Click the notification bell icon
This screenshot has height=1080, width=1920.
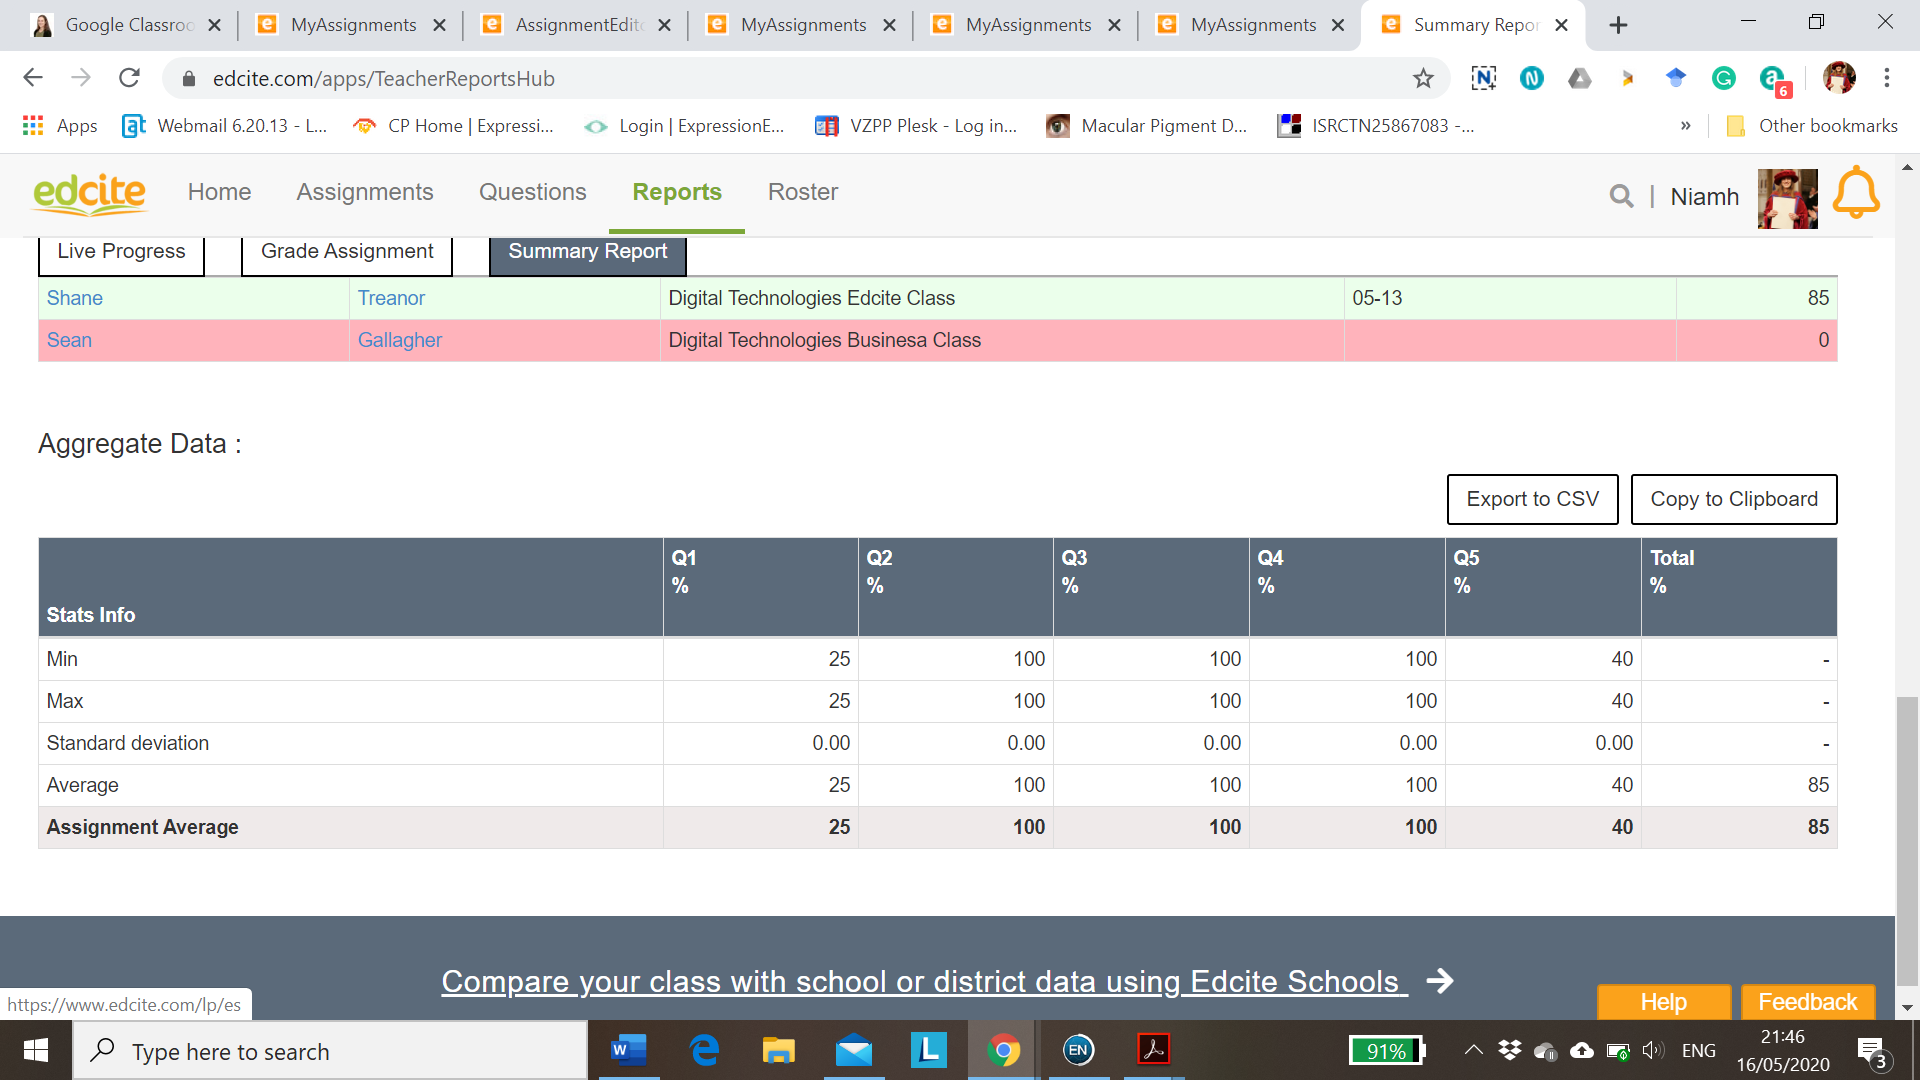pyautogui.click(x=1855, y=194)
